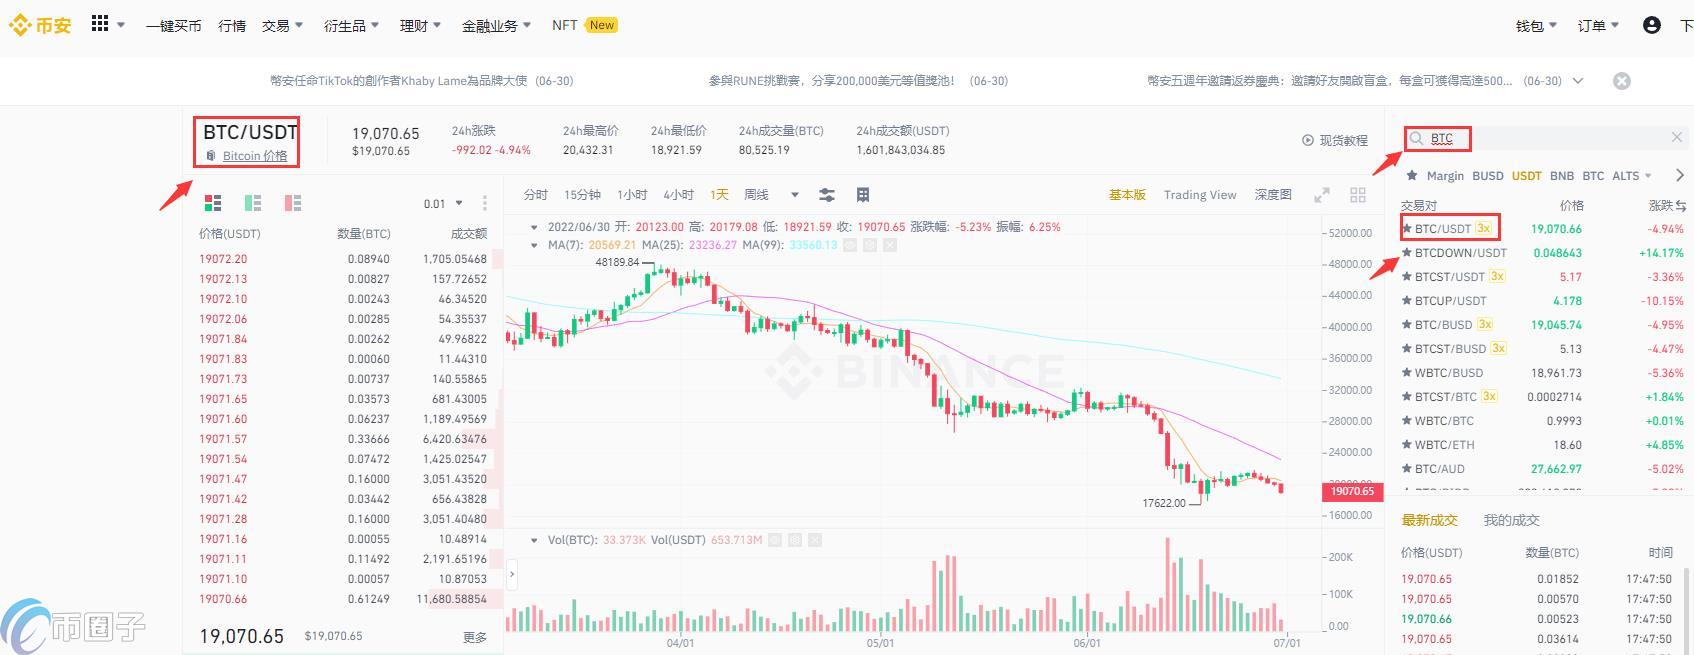Click the 现货教程 spot tutorial button

pos(1335,140)
